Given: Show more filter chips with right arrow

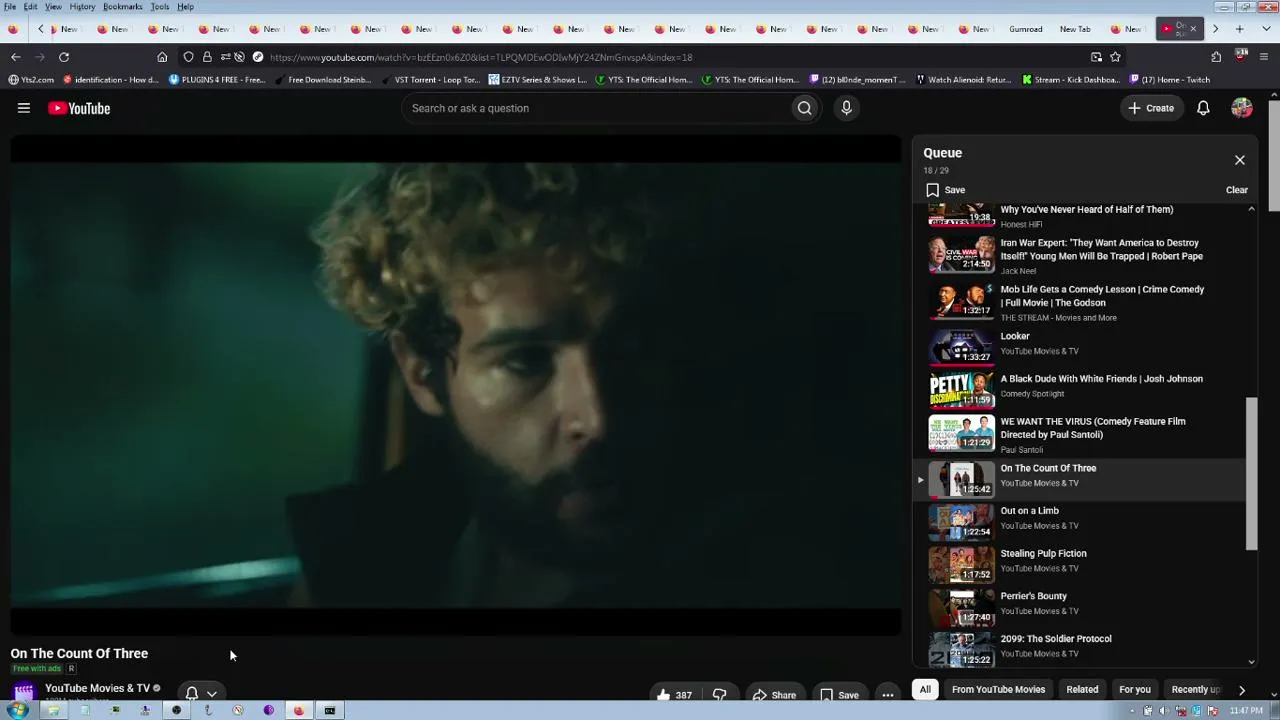Looking at the screenshot, I should (x=1241, y=689).
